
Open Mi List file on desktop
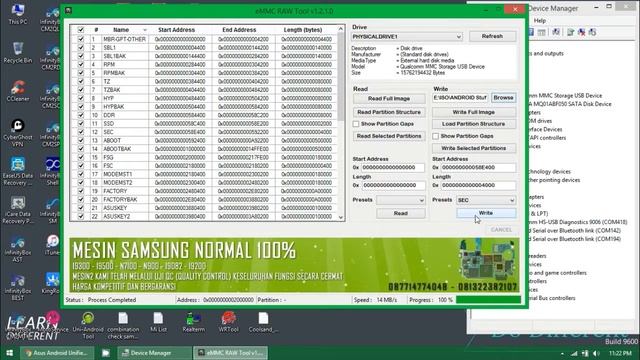(x=158, y=322)
